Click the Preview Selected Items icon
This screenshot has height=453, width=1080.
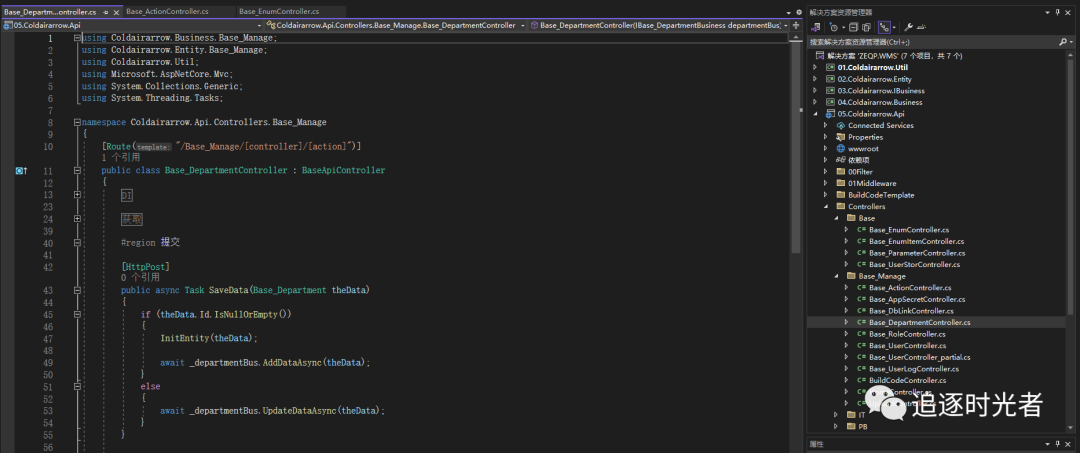click(x=922, y=28)
